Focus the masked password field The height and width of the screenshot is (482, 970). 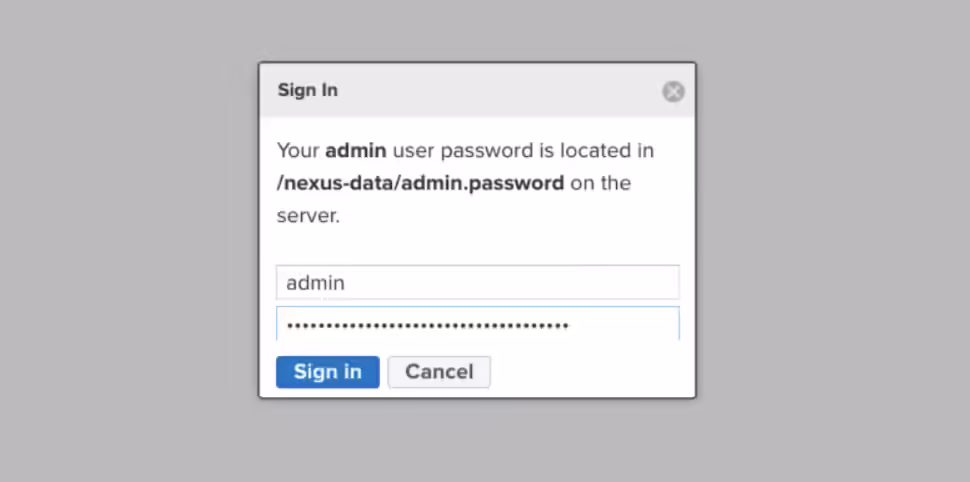pos(478,324)
